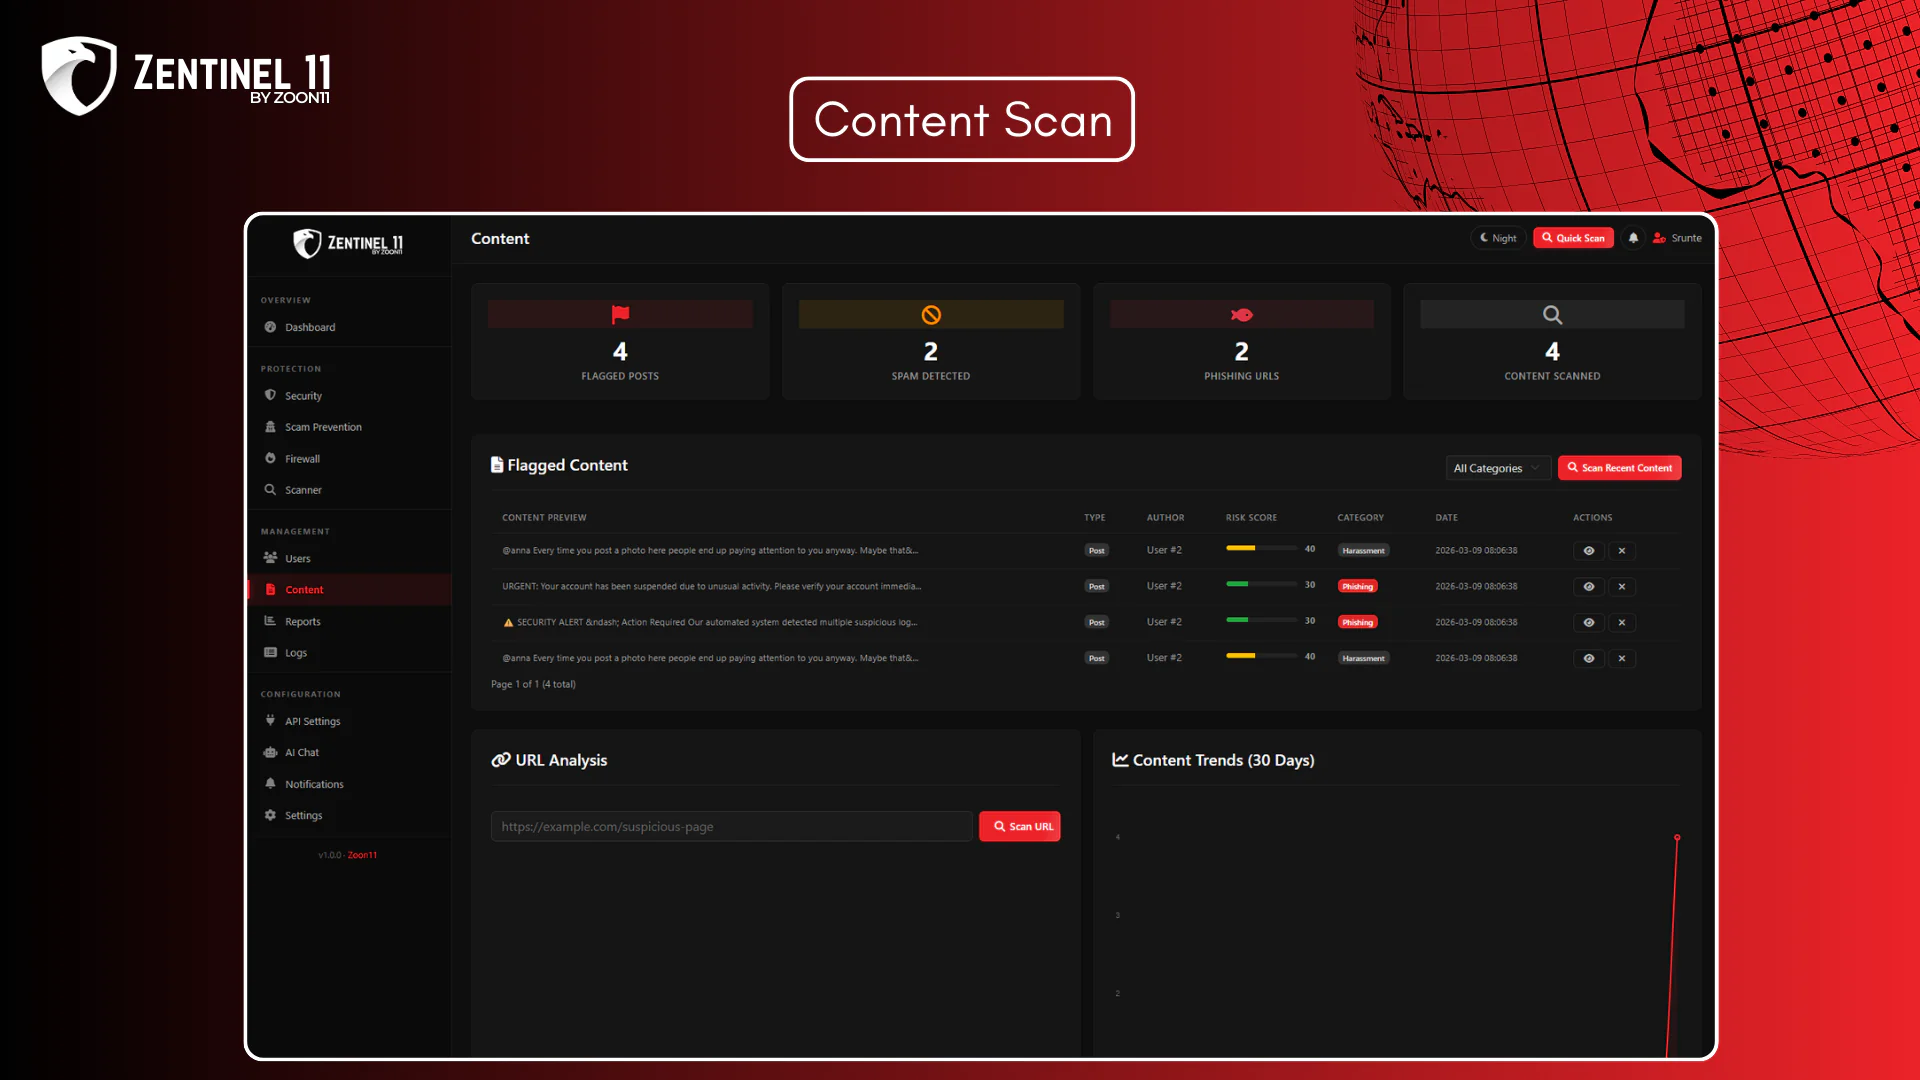The height and width of the screenshot is (1080, 1920).
Task: Click the Risk Score column header
Action: [x=1251, y=518]
